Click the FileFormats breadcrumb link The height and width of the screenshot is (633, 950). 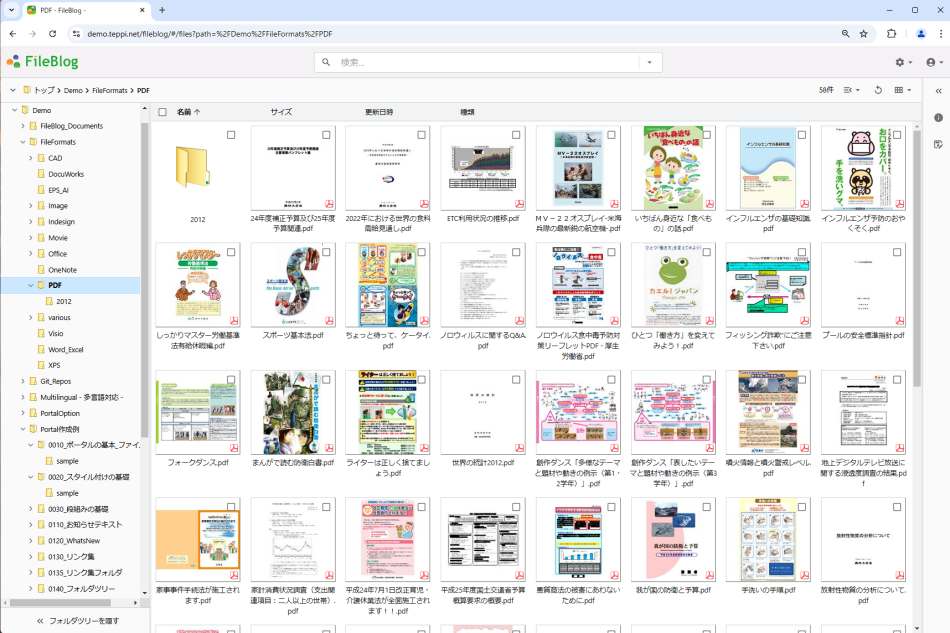tap(110, 90)
